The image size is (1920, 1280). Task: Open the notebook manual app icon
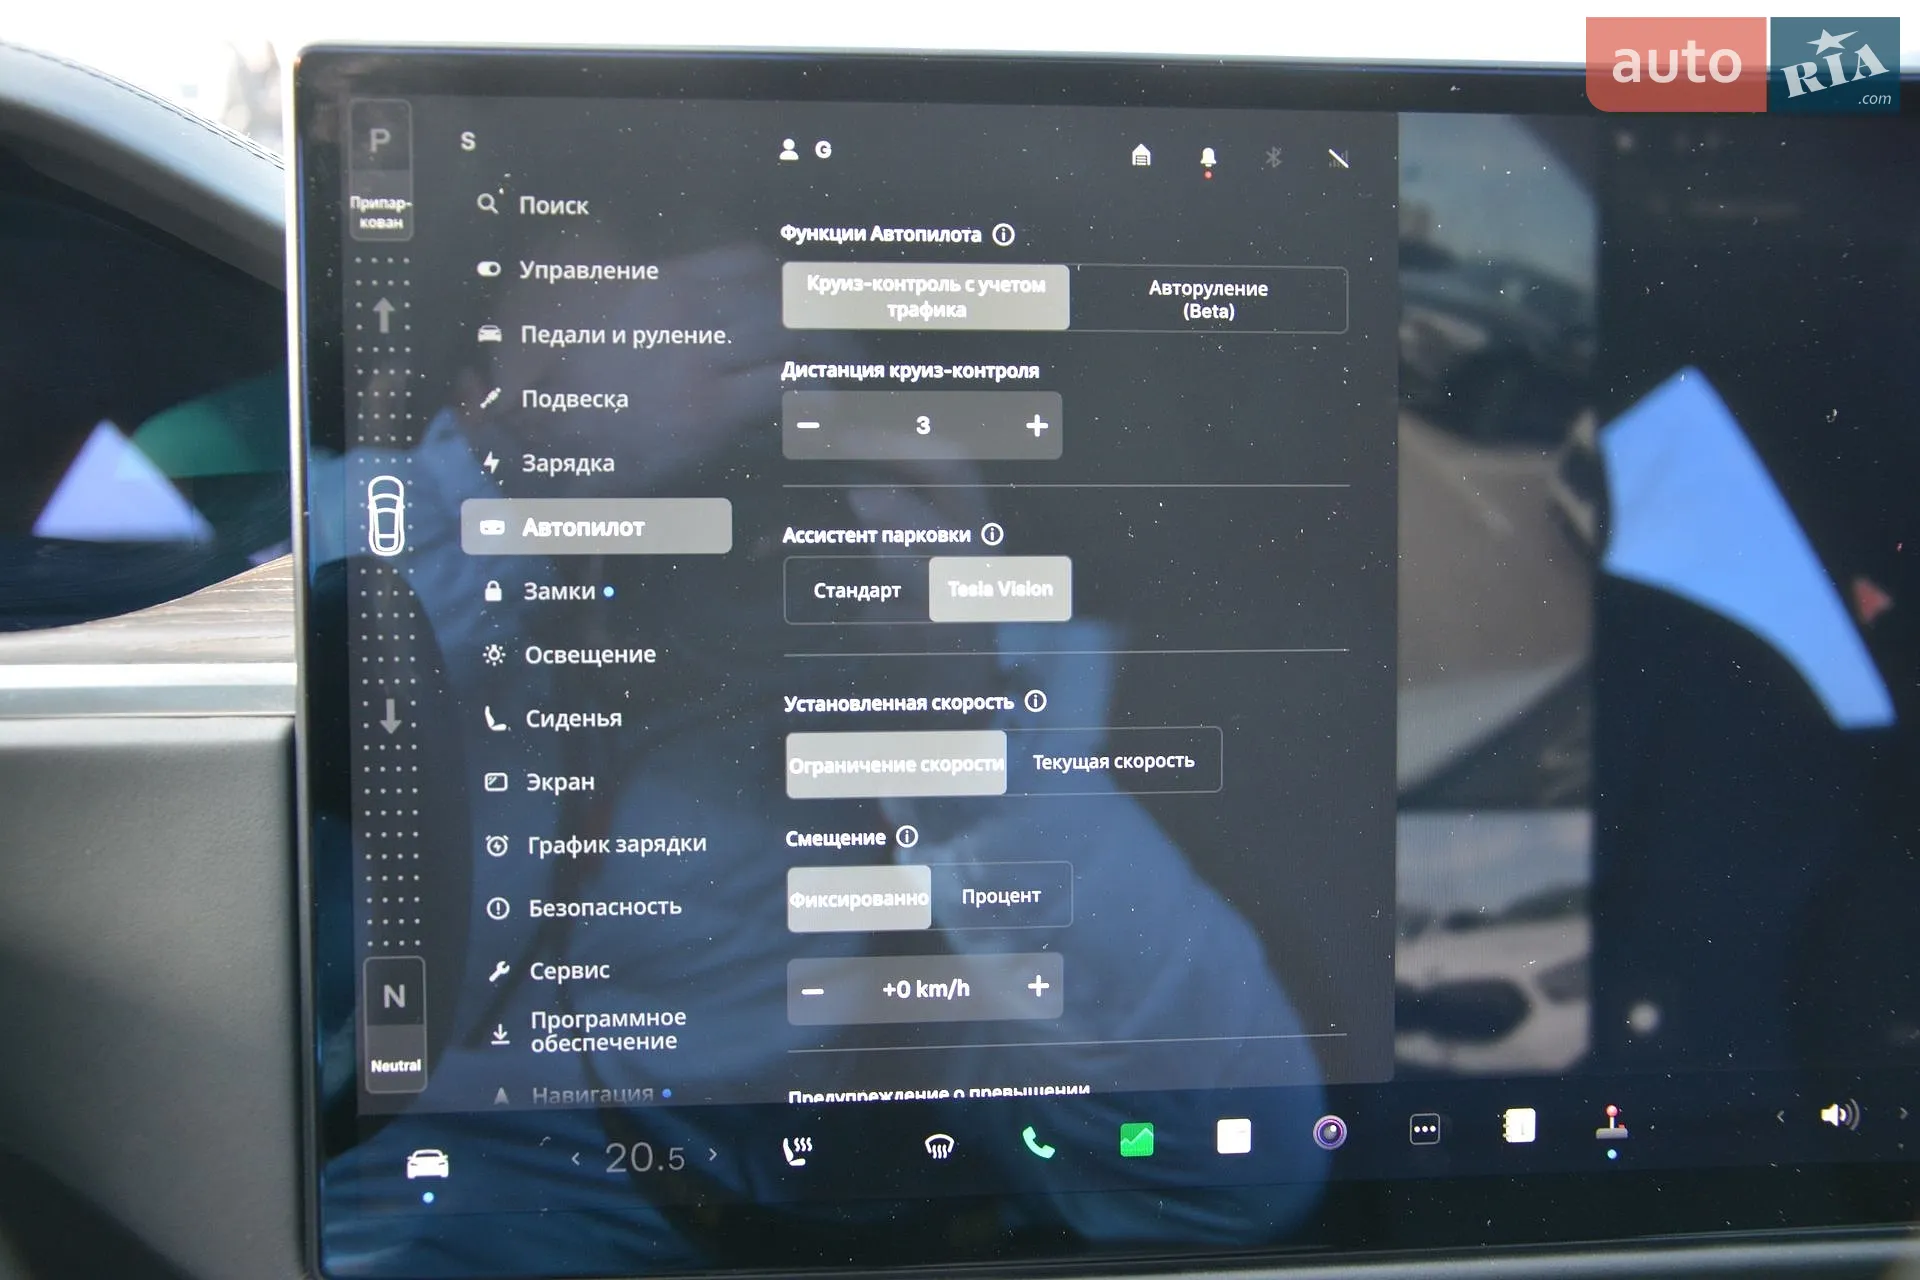1519,1126
